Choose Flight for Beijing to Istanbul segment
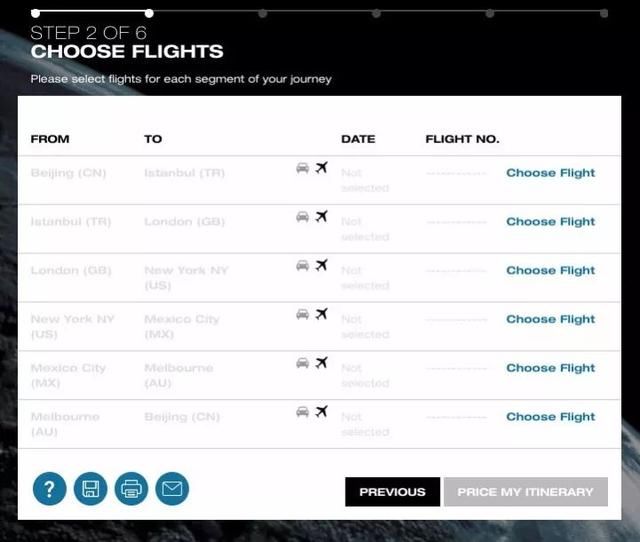The width and height of the screenshot is (640, 542). (551, 173)
